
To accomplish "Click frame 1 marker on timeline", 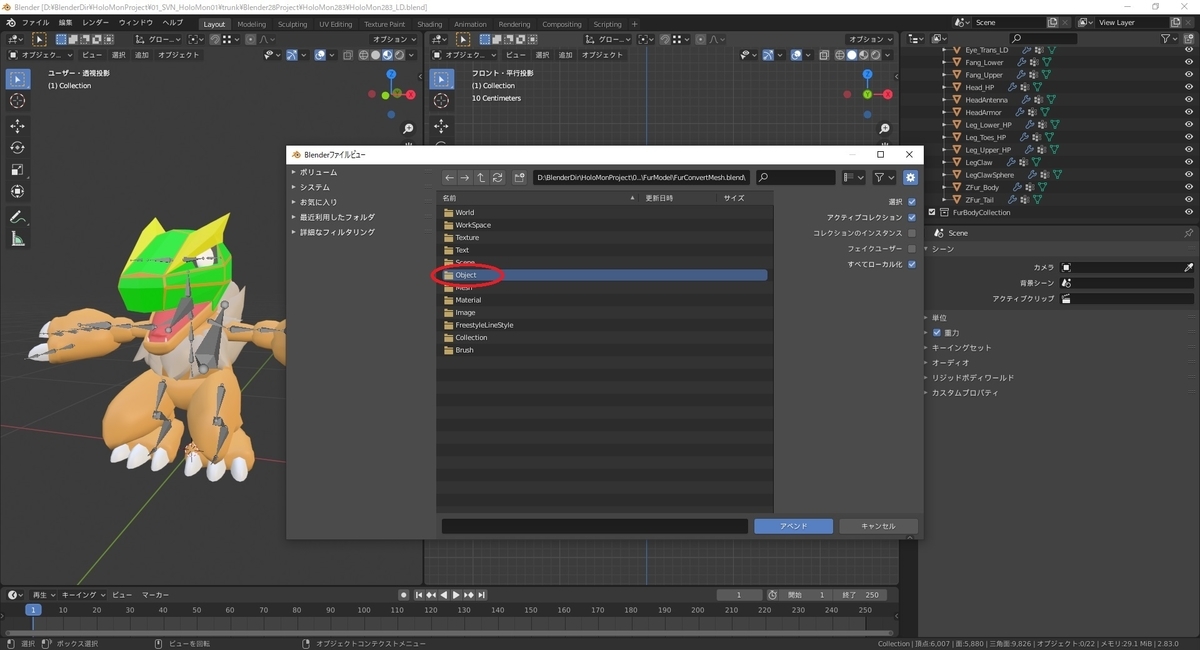I will coord(33,610).
